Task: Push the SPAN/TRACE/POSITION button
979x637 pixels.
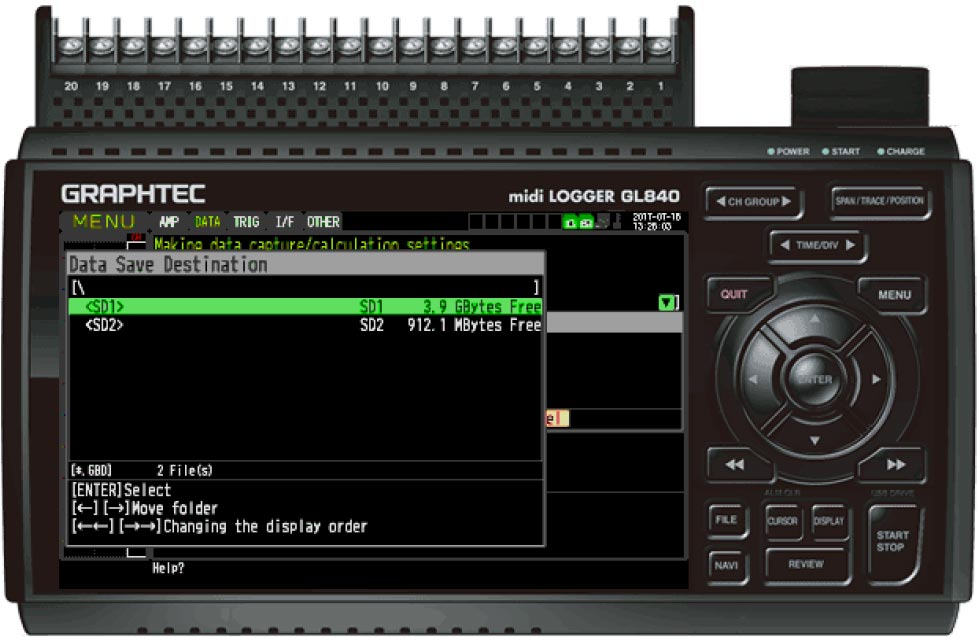Action: pyautogui.click(x=879, y=200)
